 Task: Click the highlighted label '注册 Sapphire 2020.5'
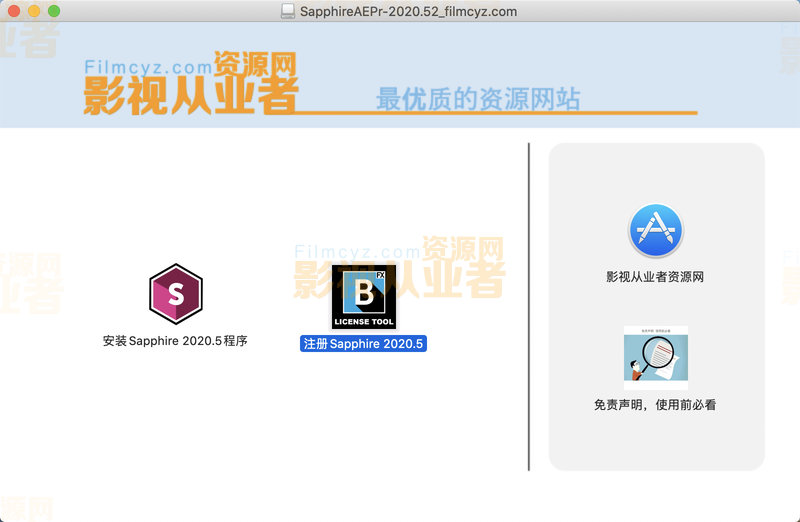(363, 343)
